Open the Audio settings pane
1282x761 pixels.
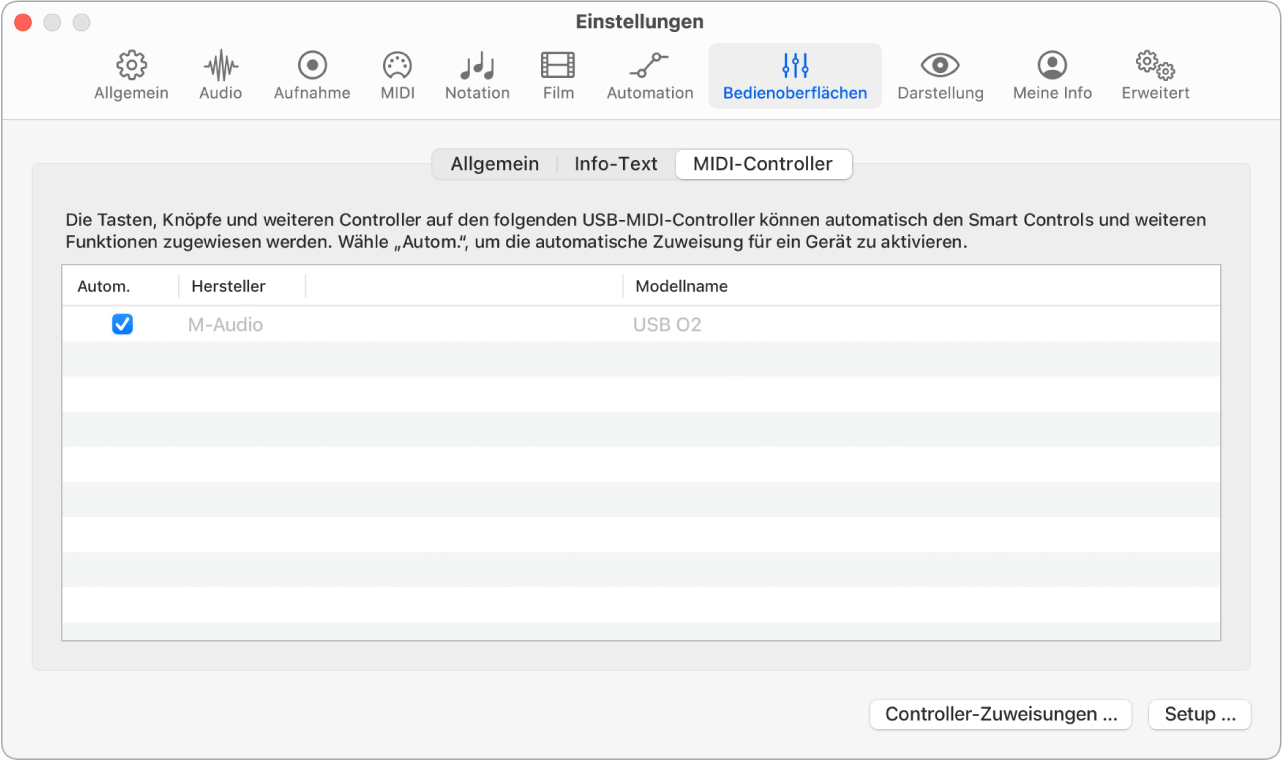(220, 76)
